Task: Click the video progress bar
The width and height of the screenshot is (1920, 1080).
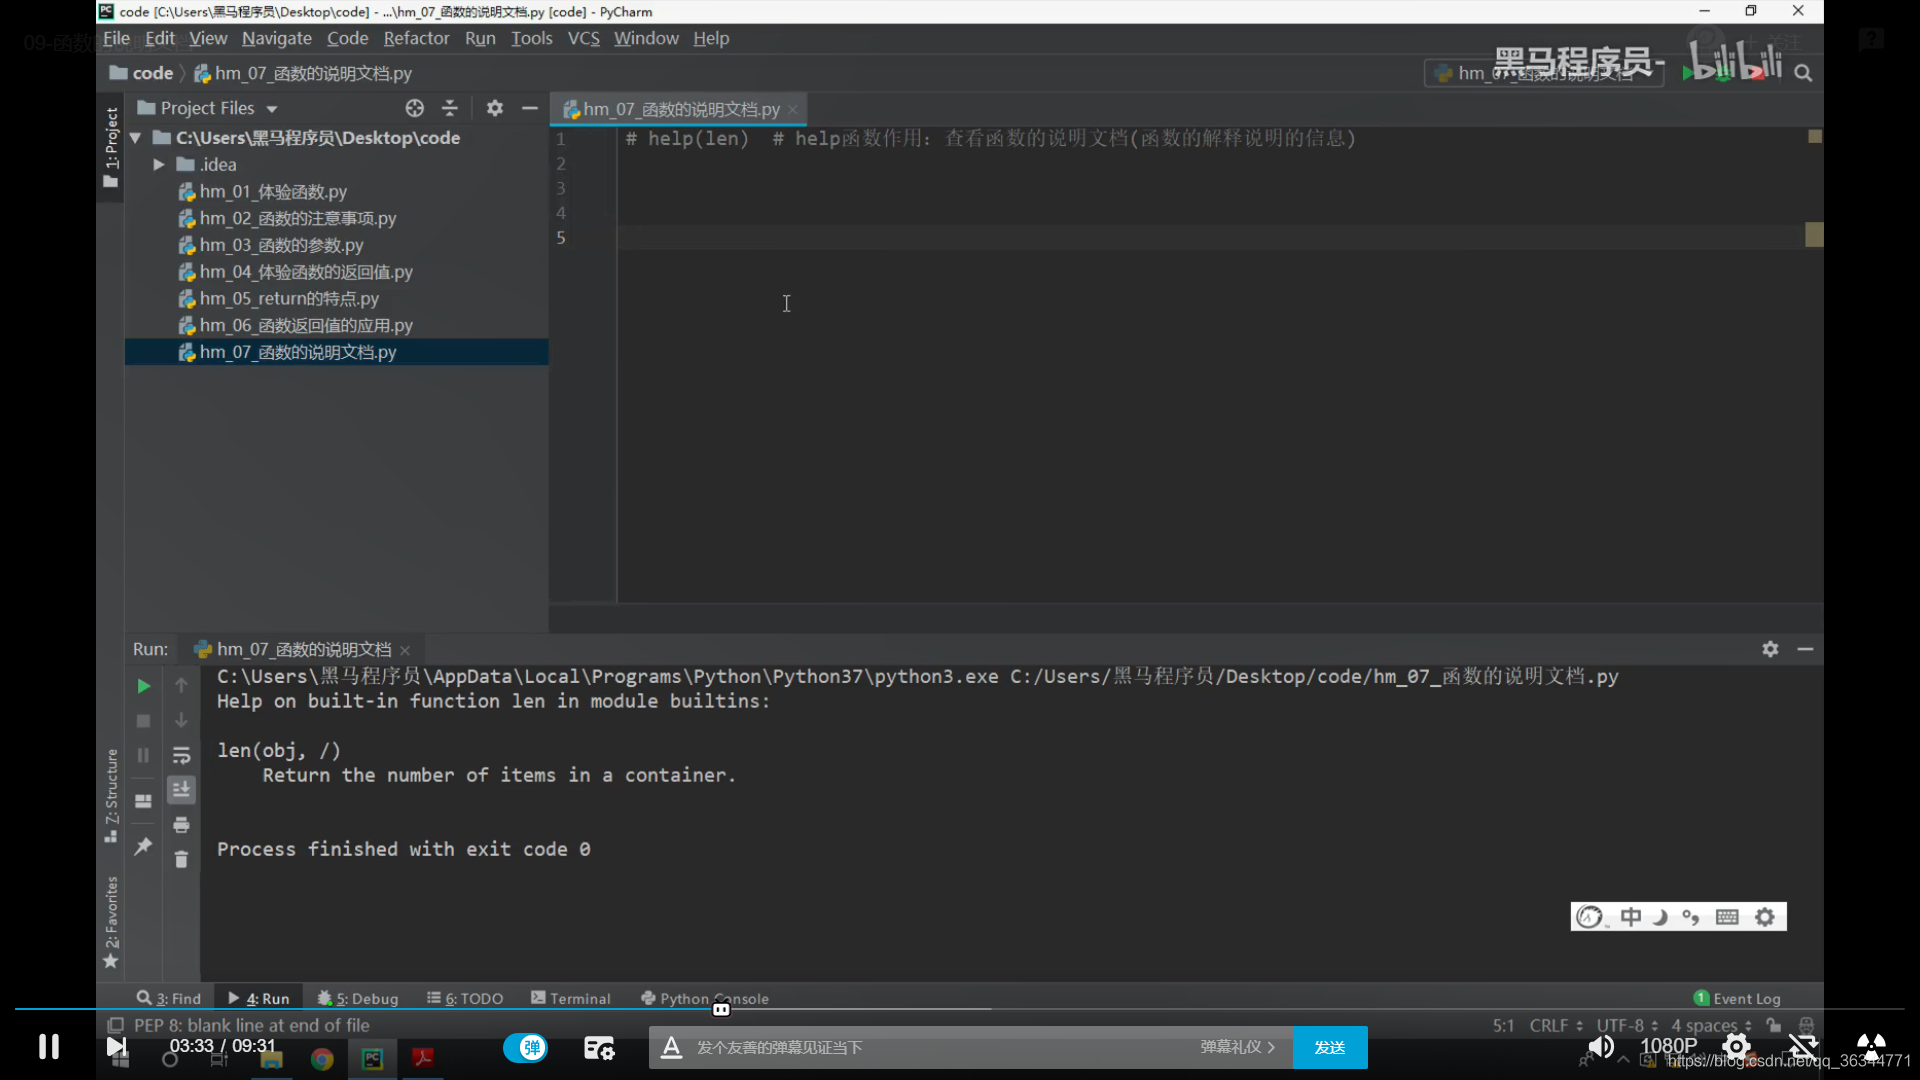Action: [x=960, y=1009]
